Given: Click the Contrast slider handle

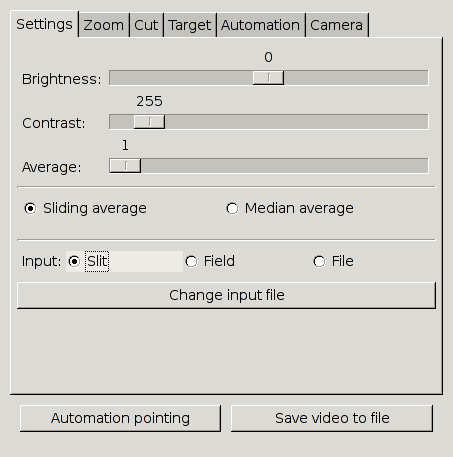Looking at the screenshot, I should [149, 122].
